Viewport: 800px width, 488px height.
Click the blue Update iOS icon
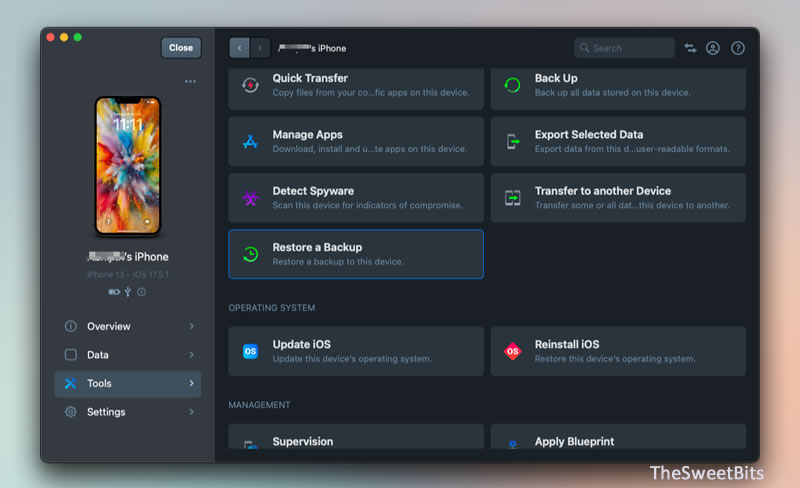(x=250, y=351)
